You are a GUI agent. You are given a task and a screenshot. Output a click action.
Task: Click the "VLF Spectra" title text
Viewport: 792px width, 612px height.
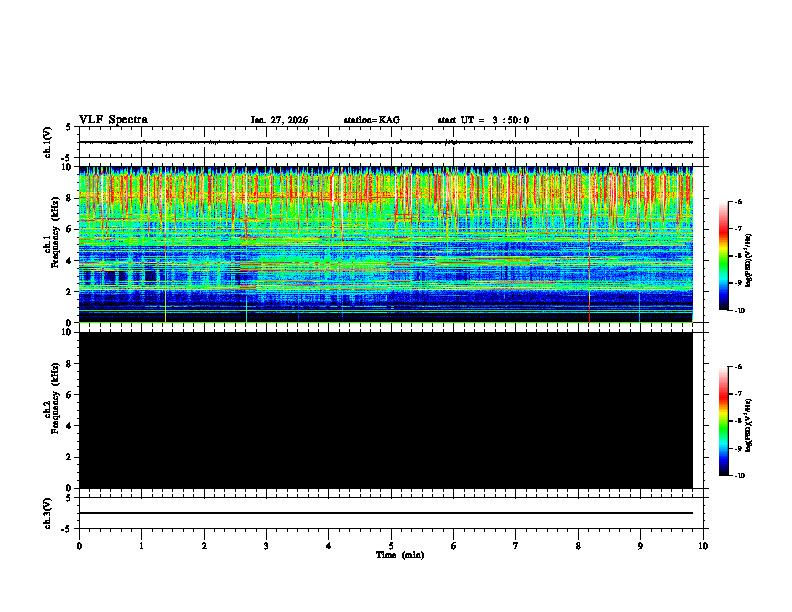tap(113, 120)
